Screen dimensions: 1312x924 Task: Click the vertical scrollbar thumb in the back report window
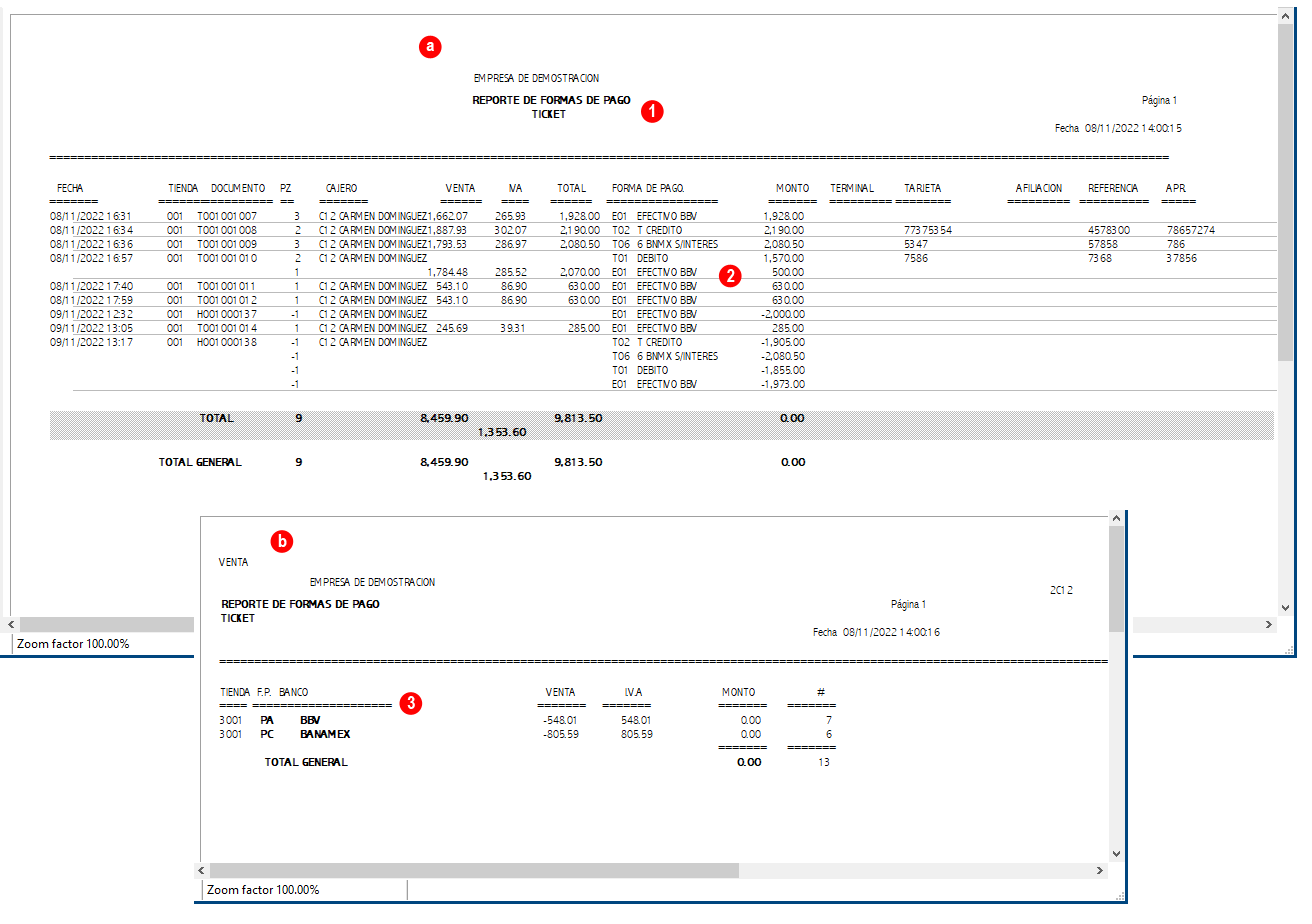coord(1286,194)
